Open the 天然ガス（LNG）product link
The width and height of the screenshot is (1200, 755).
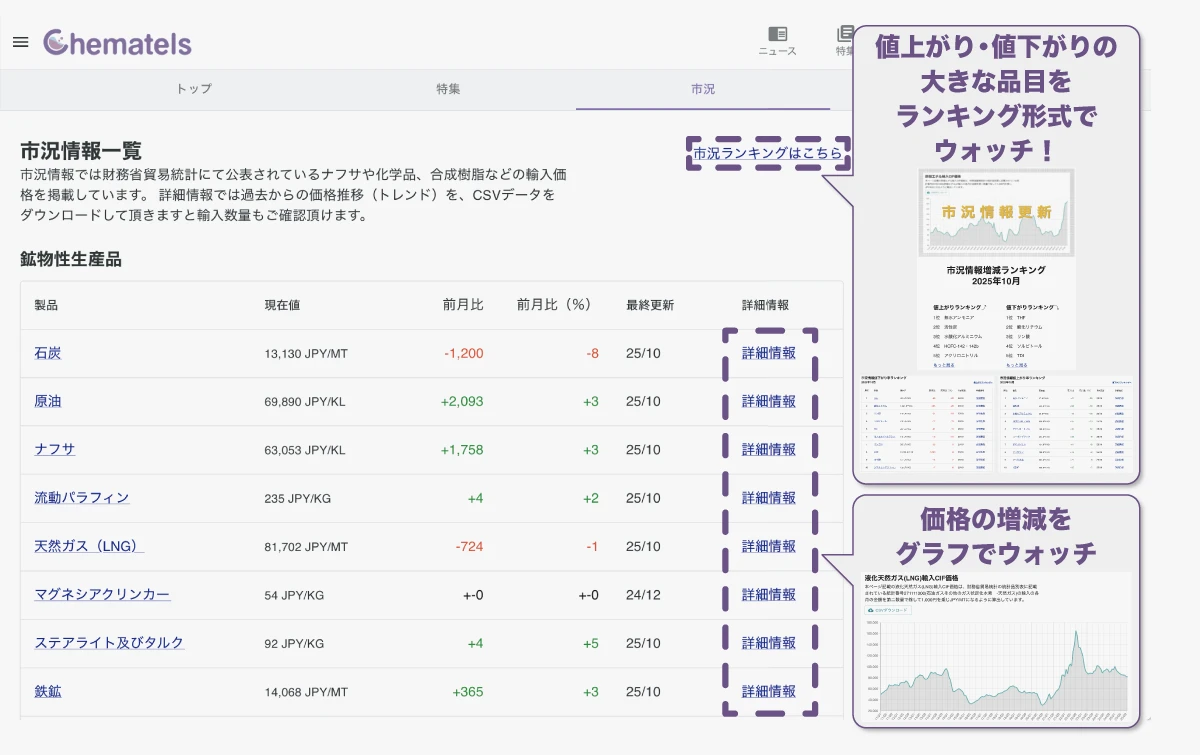[88, 546]
